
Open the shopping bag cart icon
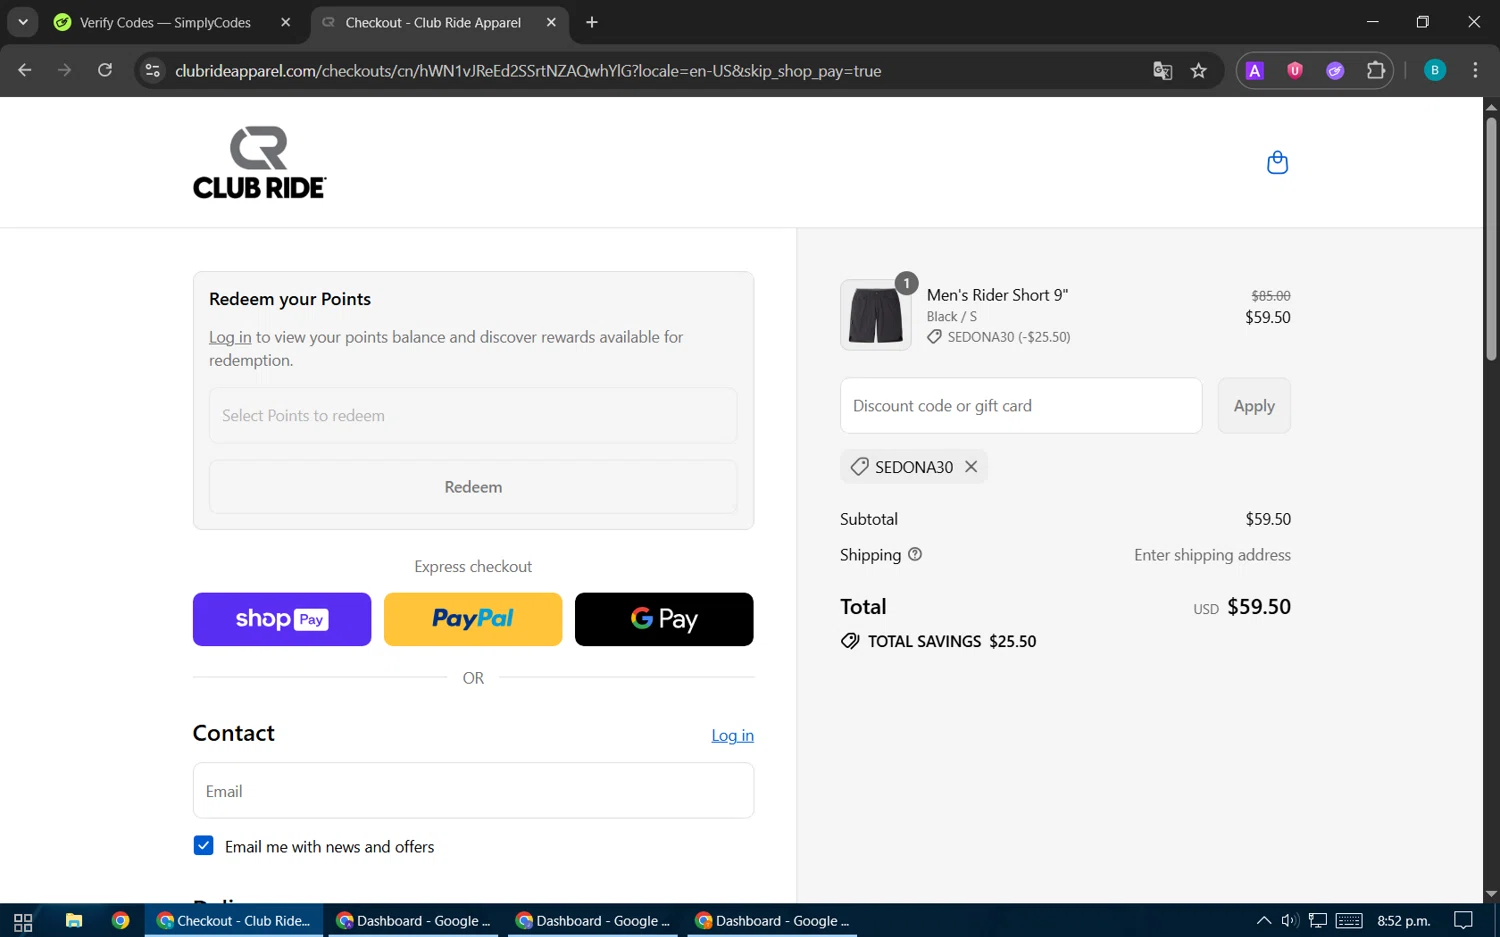click(1277, 162)
